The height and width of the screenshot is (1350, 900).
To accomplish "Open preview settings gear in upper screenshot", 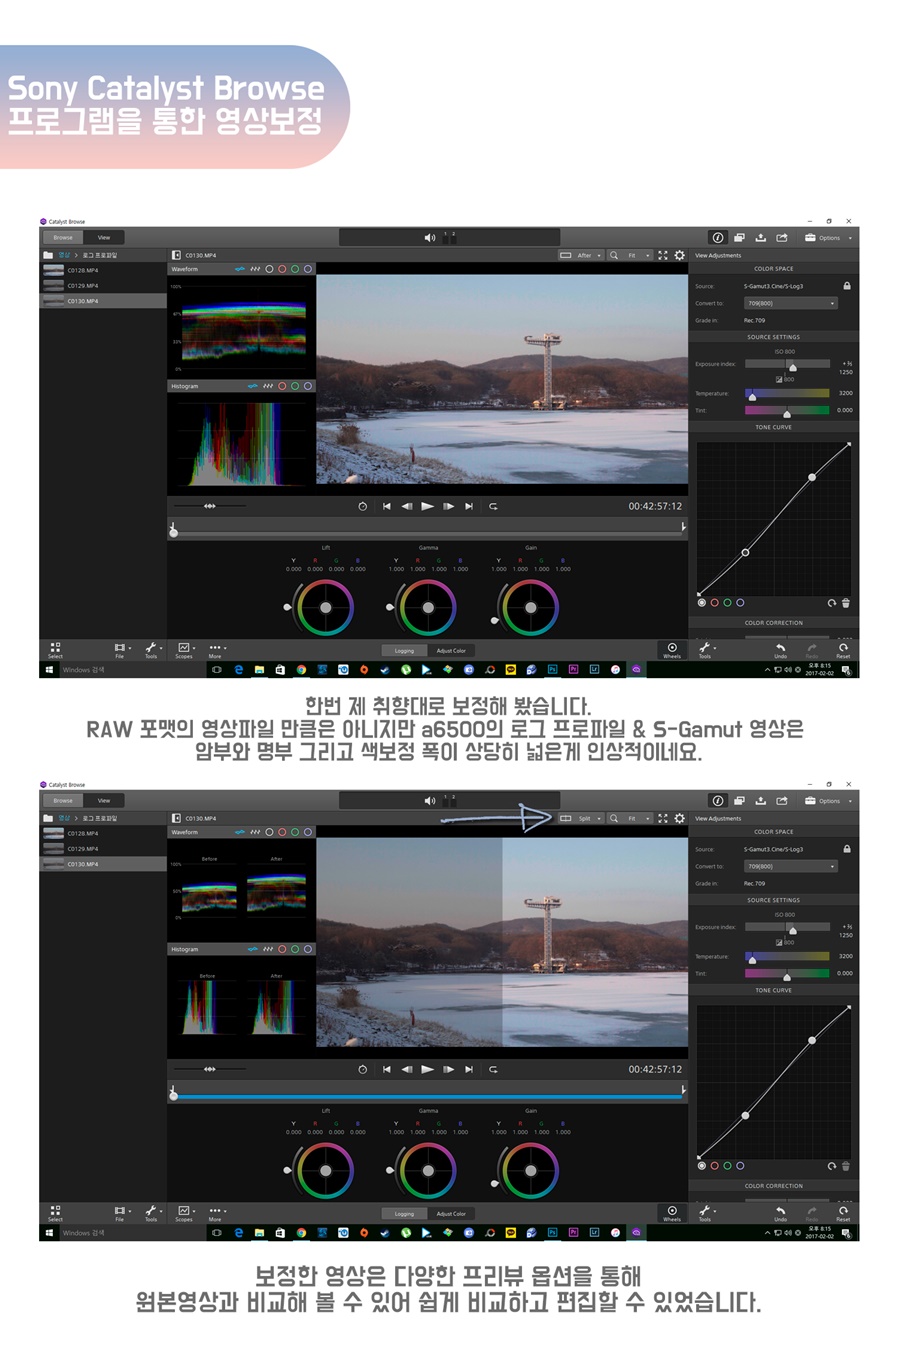I will (679, 255).
